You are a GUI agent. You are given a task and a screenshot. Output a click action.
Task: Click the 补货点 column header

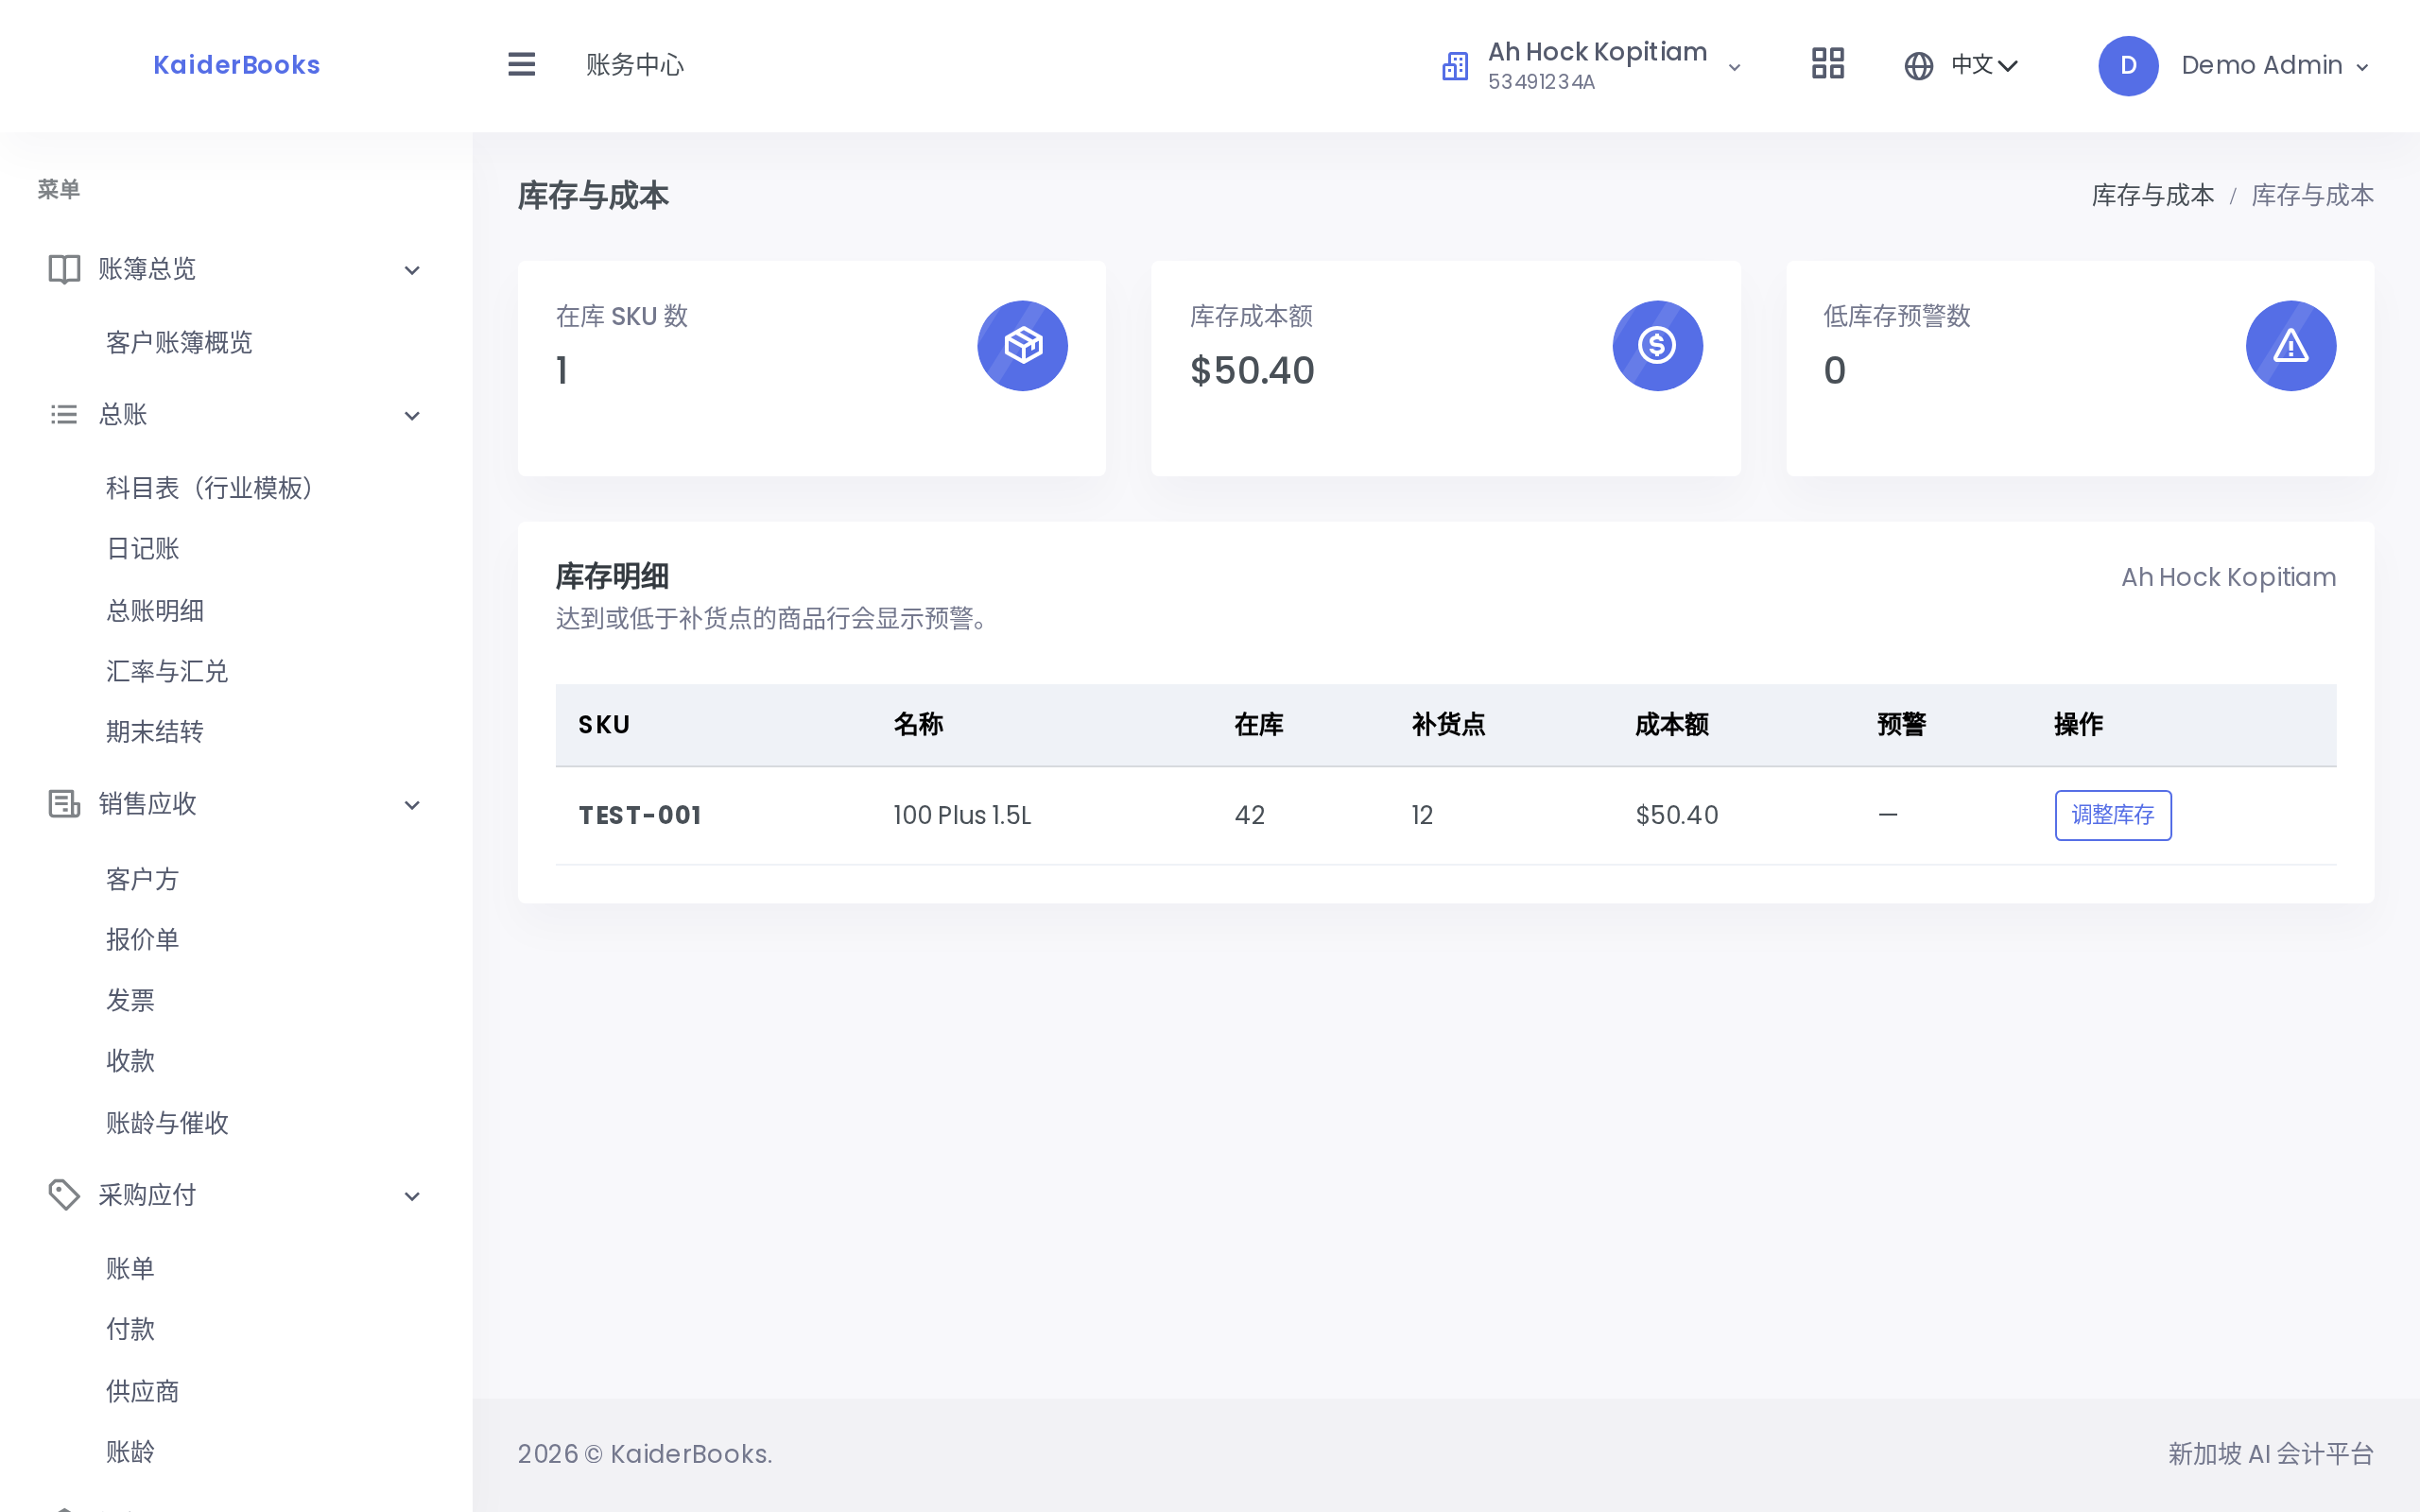coord(1448,725)
